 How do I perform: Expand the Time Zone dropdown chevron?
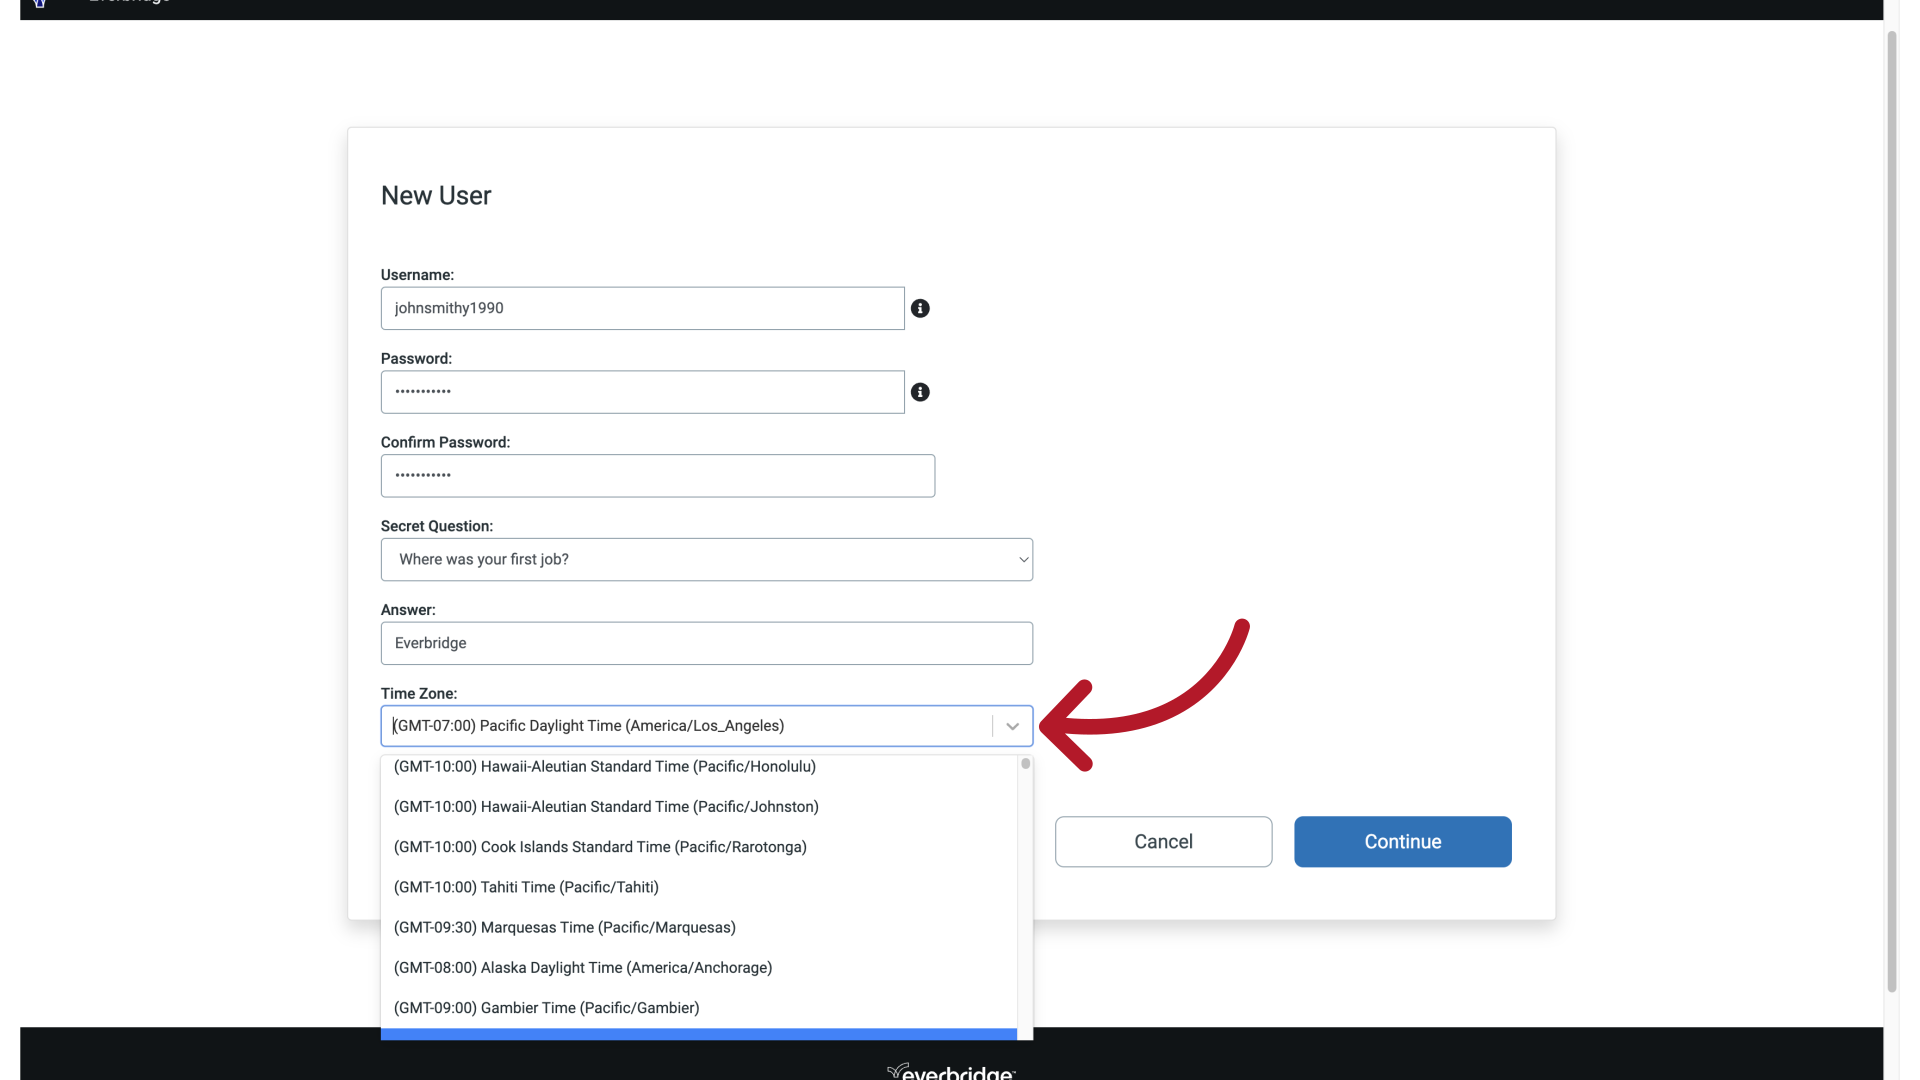(1011, 725)
